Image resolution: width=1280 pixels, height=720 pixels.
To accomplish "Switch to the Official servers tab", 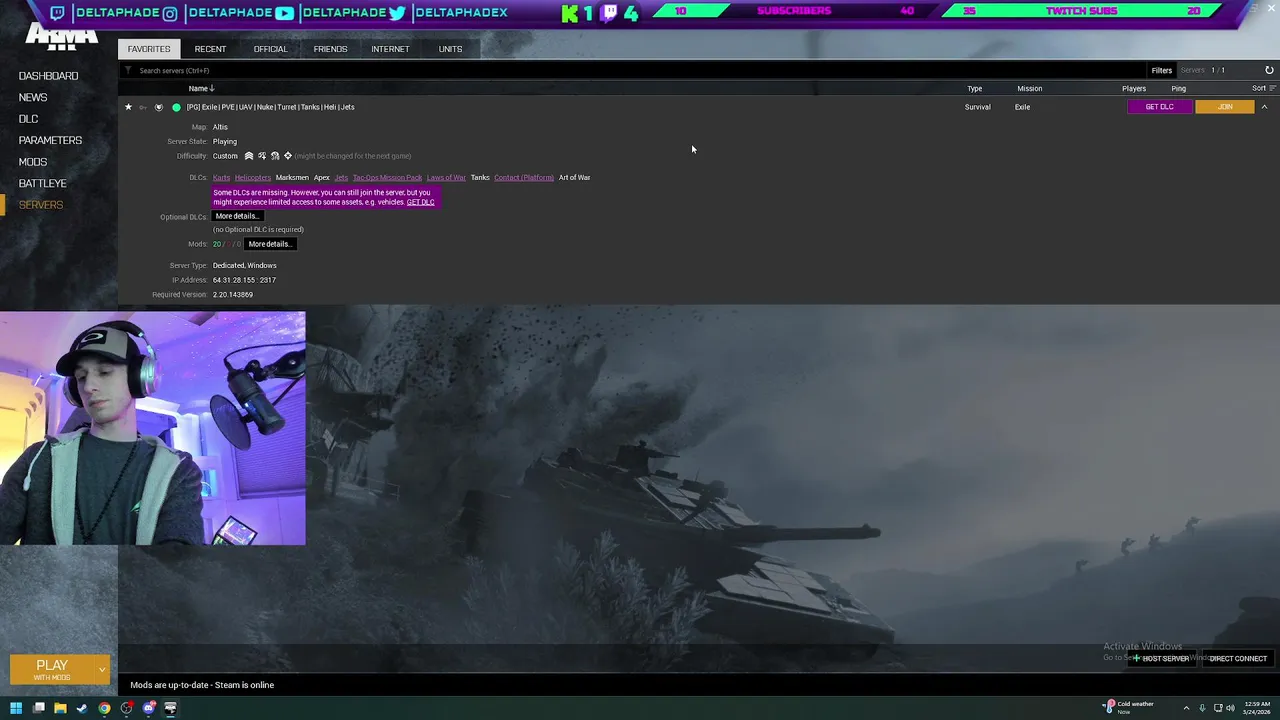I will point(270,49).
